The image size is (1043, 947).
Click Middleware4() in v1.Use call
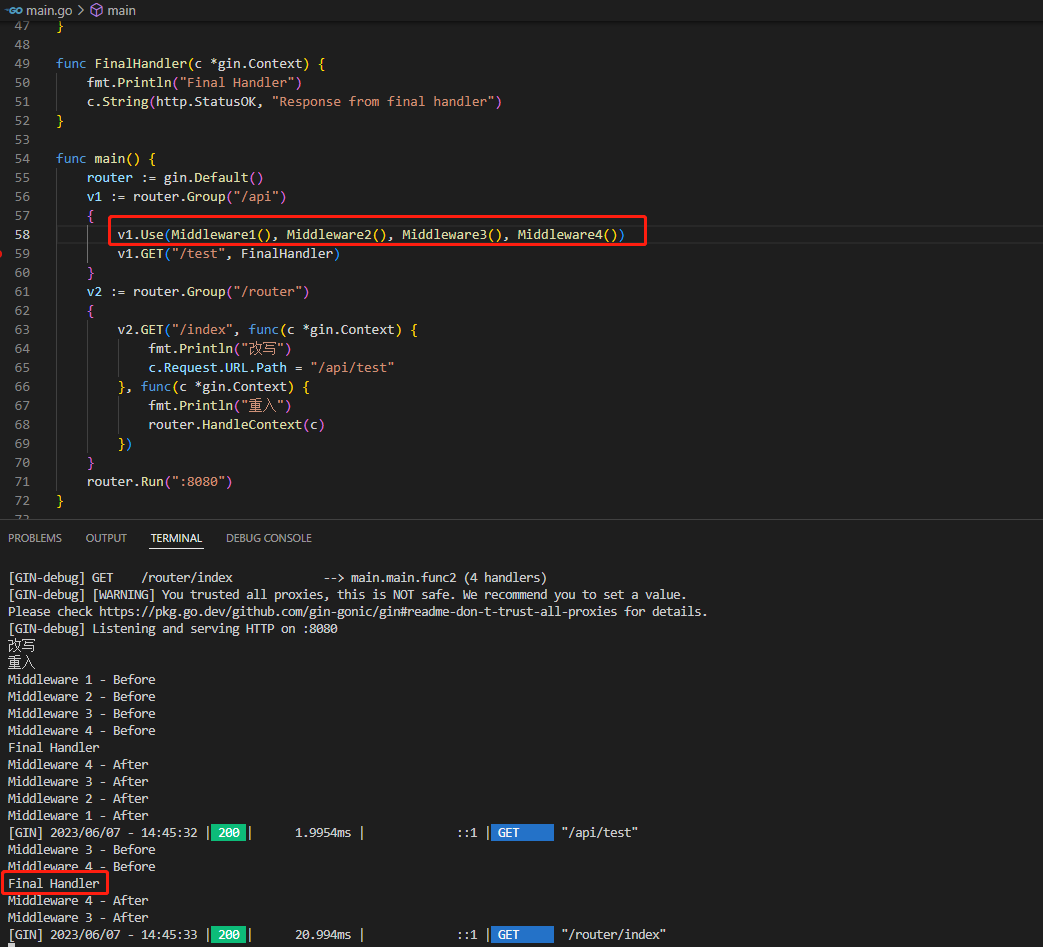click(x=567, y=235)
